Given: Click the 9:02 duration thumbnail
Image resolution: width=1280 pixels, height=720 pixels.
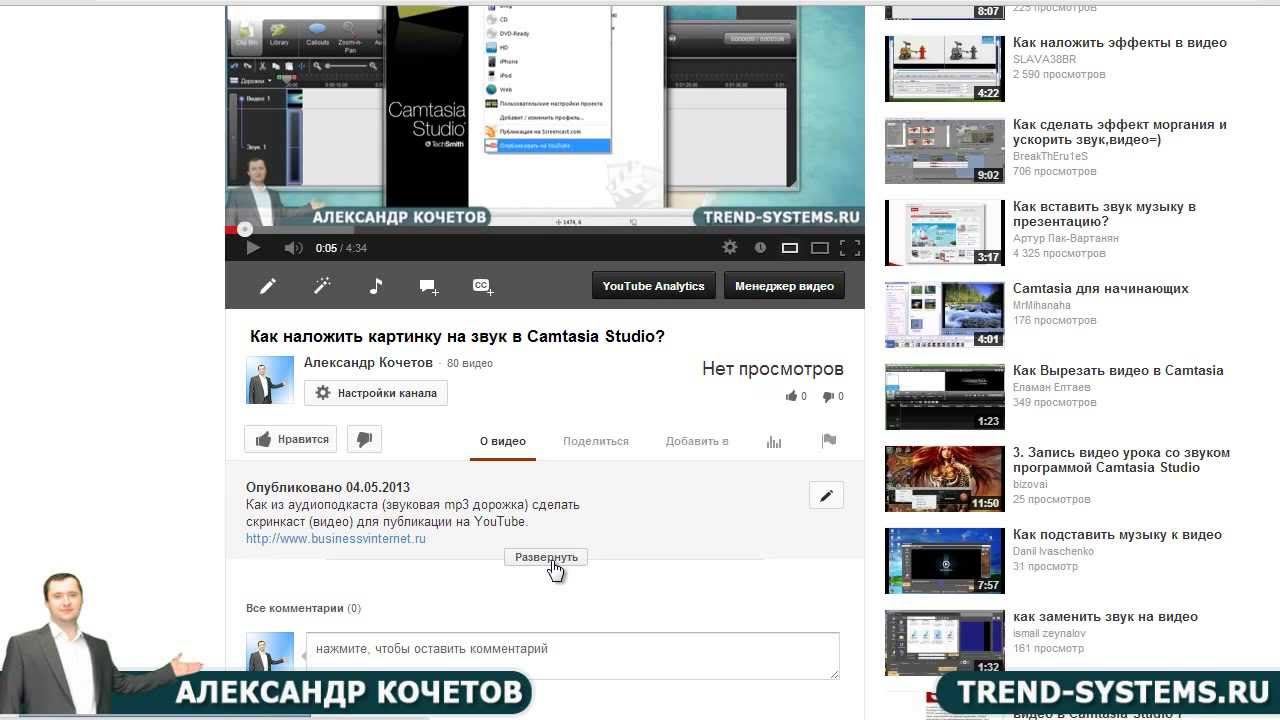Looking at the screenshot, I should (x=945, y=150).
